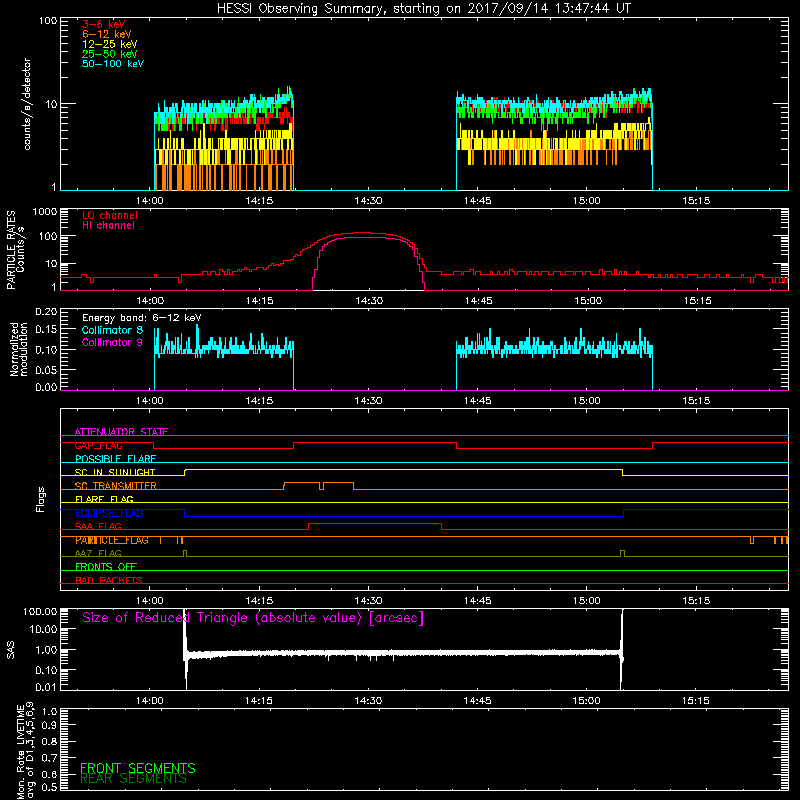This screenshot has width=800, height=800.
Task: Click the REAR SEGMENTS legend label
Action: click(133, 779)
